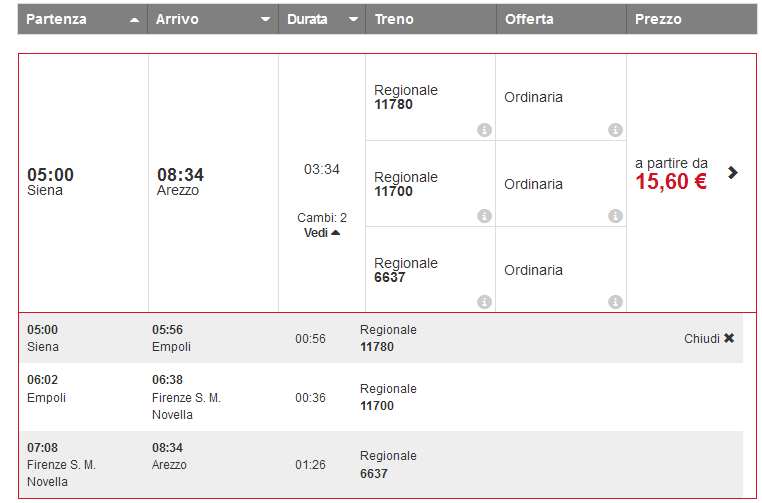Open info for second Ordinaria offer

(x=615, y=216)
